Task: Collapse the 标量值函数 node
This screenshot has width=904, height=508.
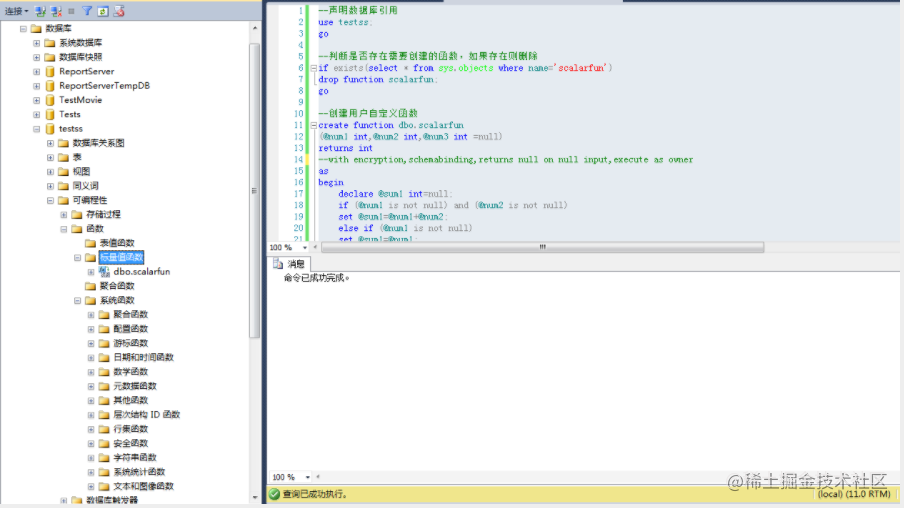Action: [77, 257]
